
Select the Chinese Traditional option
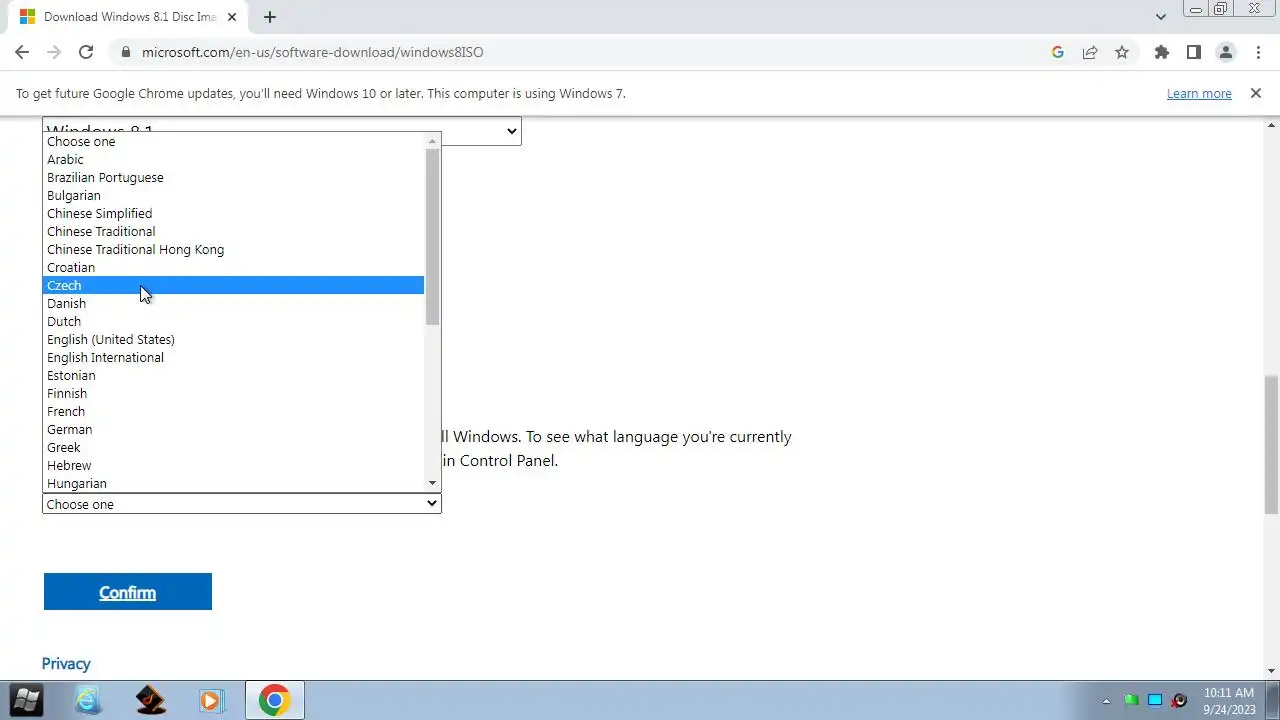(235, 231)
